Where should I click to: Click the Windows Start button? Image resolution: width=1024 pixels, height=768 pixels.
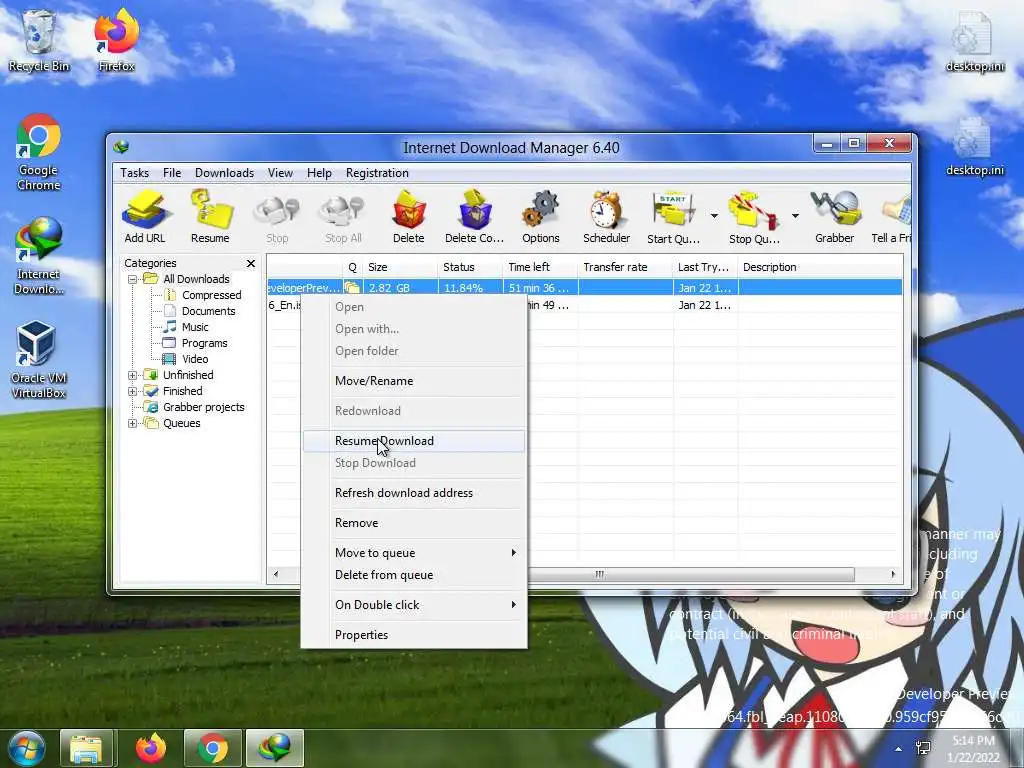(x=25, y=748)
